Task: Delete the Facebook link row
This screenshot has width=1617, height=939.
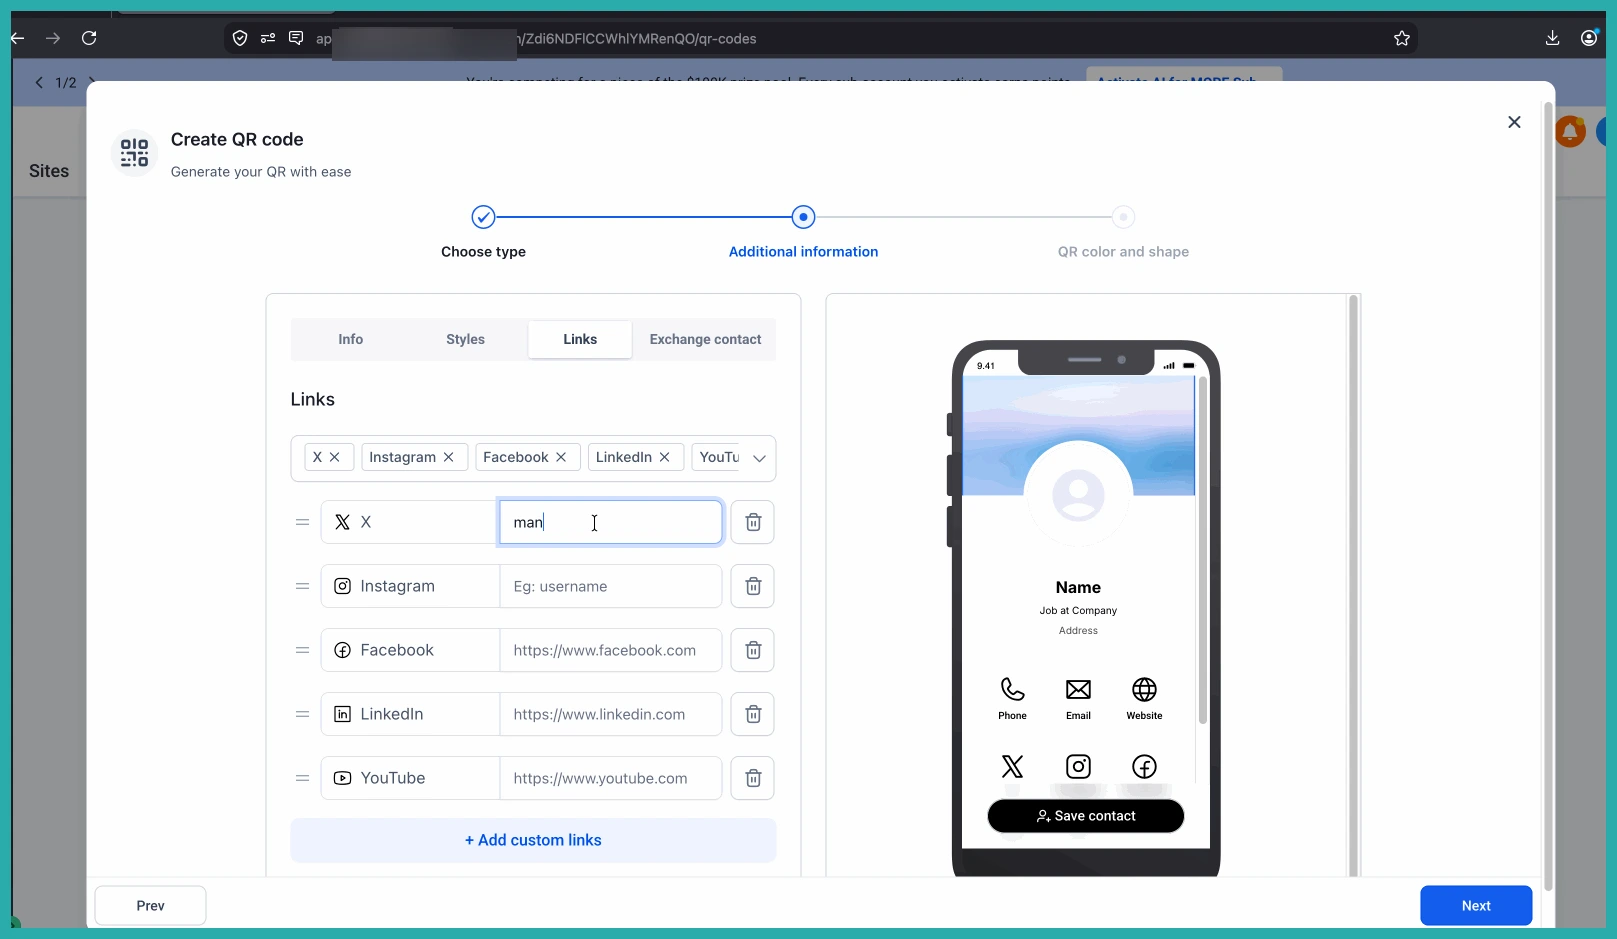Action: click(753, 650)
